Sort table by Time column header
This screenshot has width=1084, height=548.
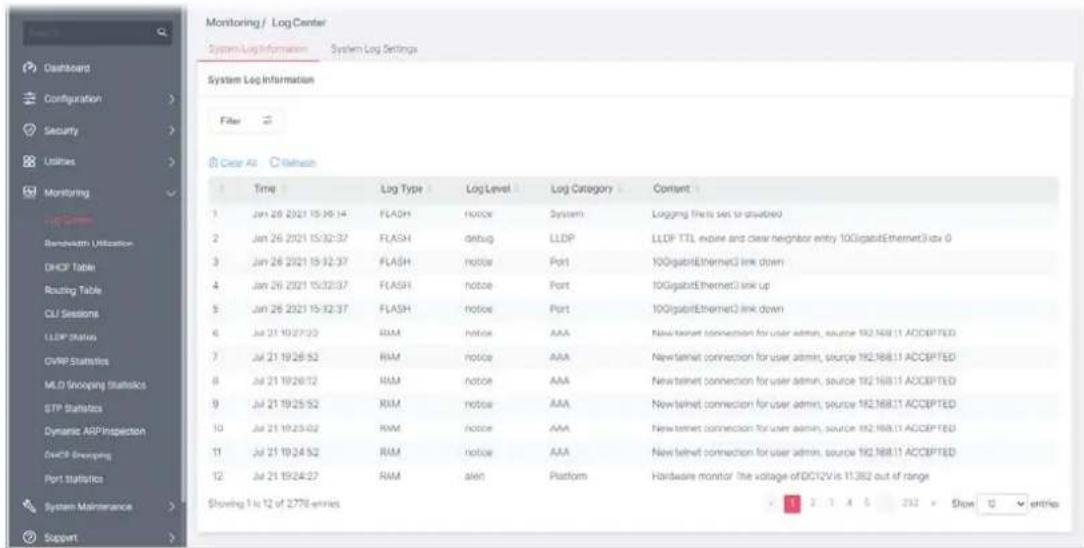[265, 189]
